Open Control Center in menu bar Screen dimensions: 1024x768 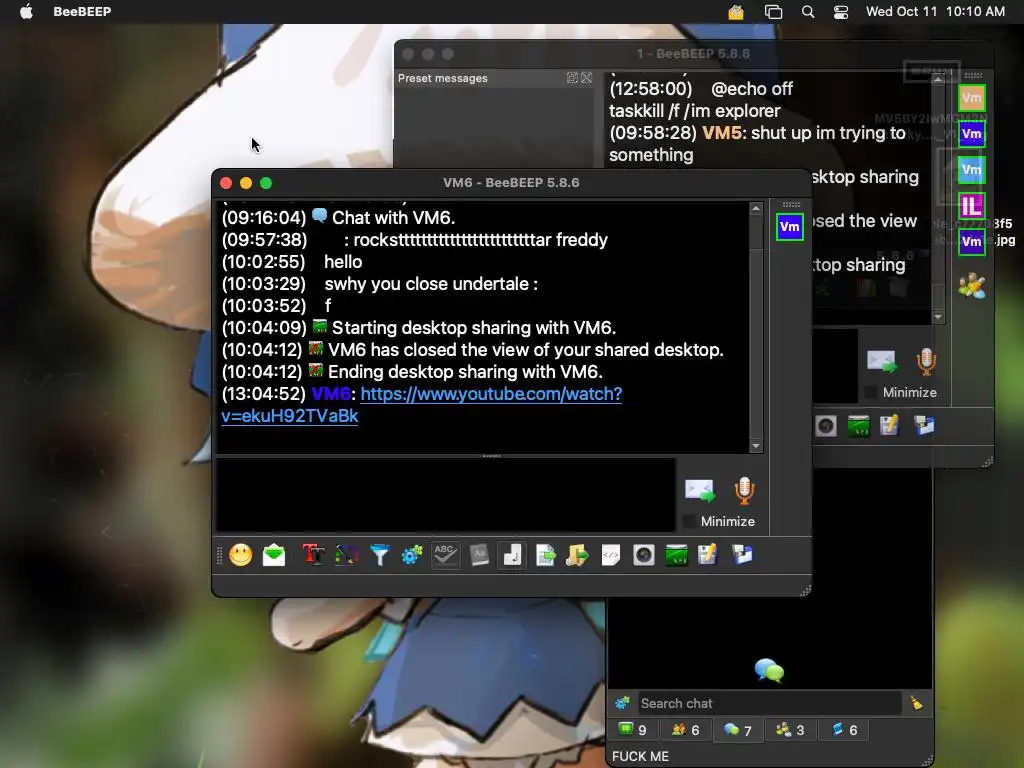(x=841, y=12)
